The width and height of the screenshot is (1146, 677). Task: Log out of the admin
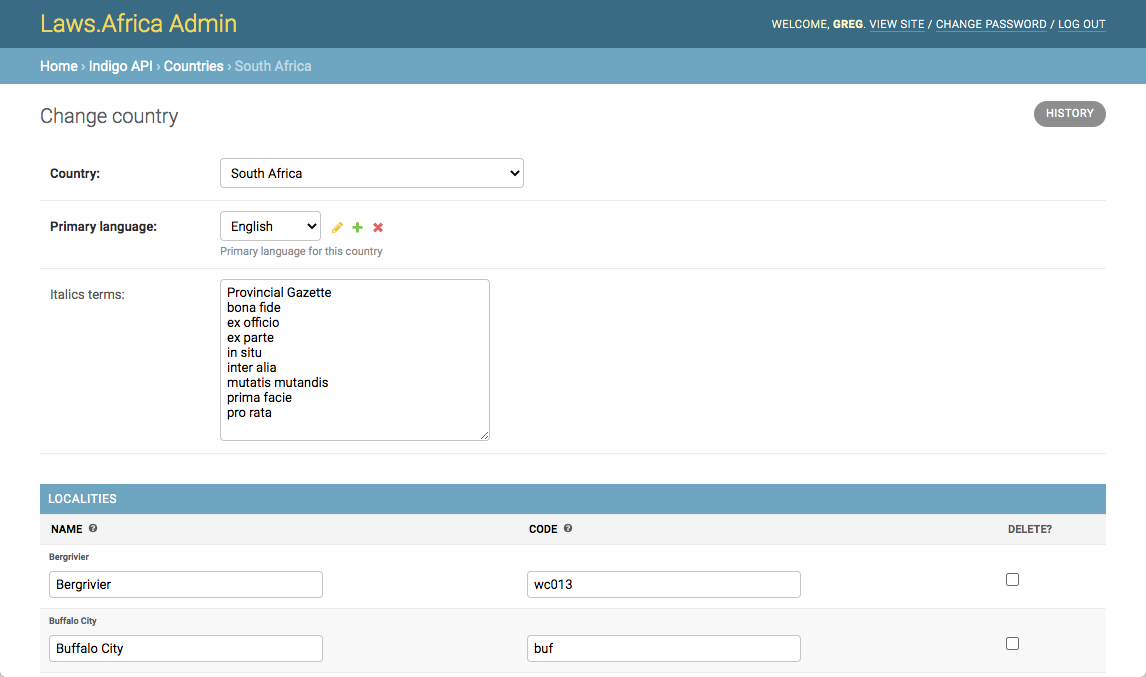click(1081, 24)
